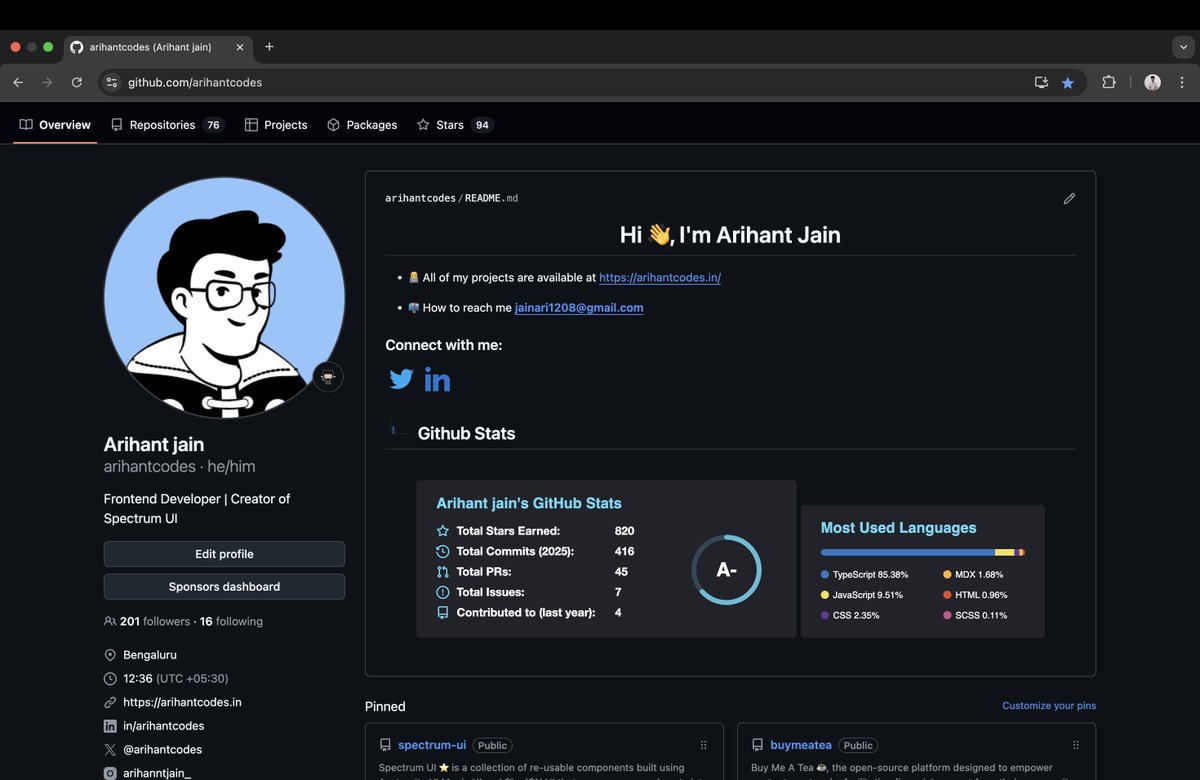Image resolution: width=1200 pixels, height=780 pixels.
Task: Open the in/arihantcodes LinkedIn sidebar link
Action: [163, 726]
